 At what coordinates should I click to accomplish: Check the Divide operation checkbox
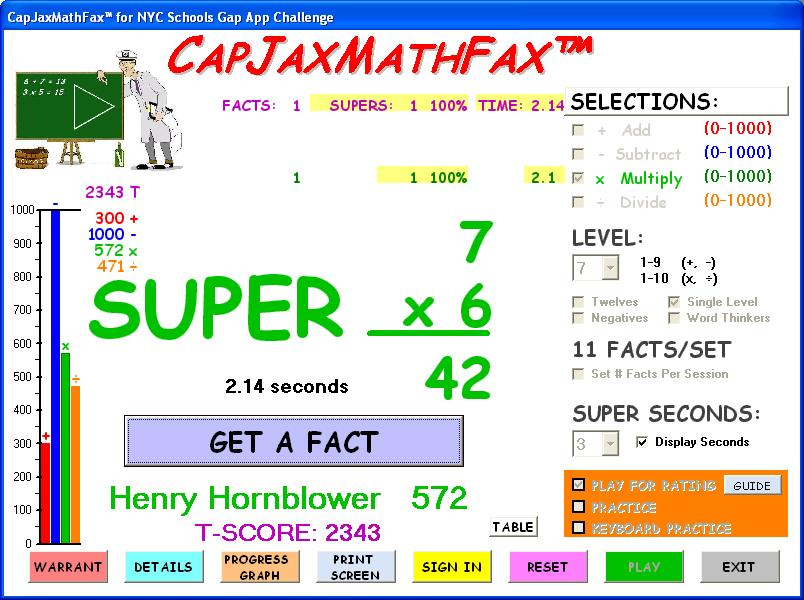578,202
